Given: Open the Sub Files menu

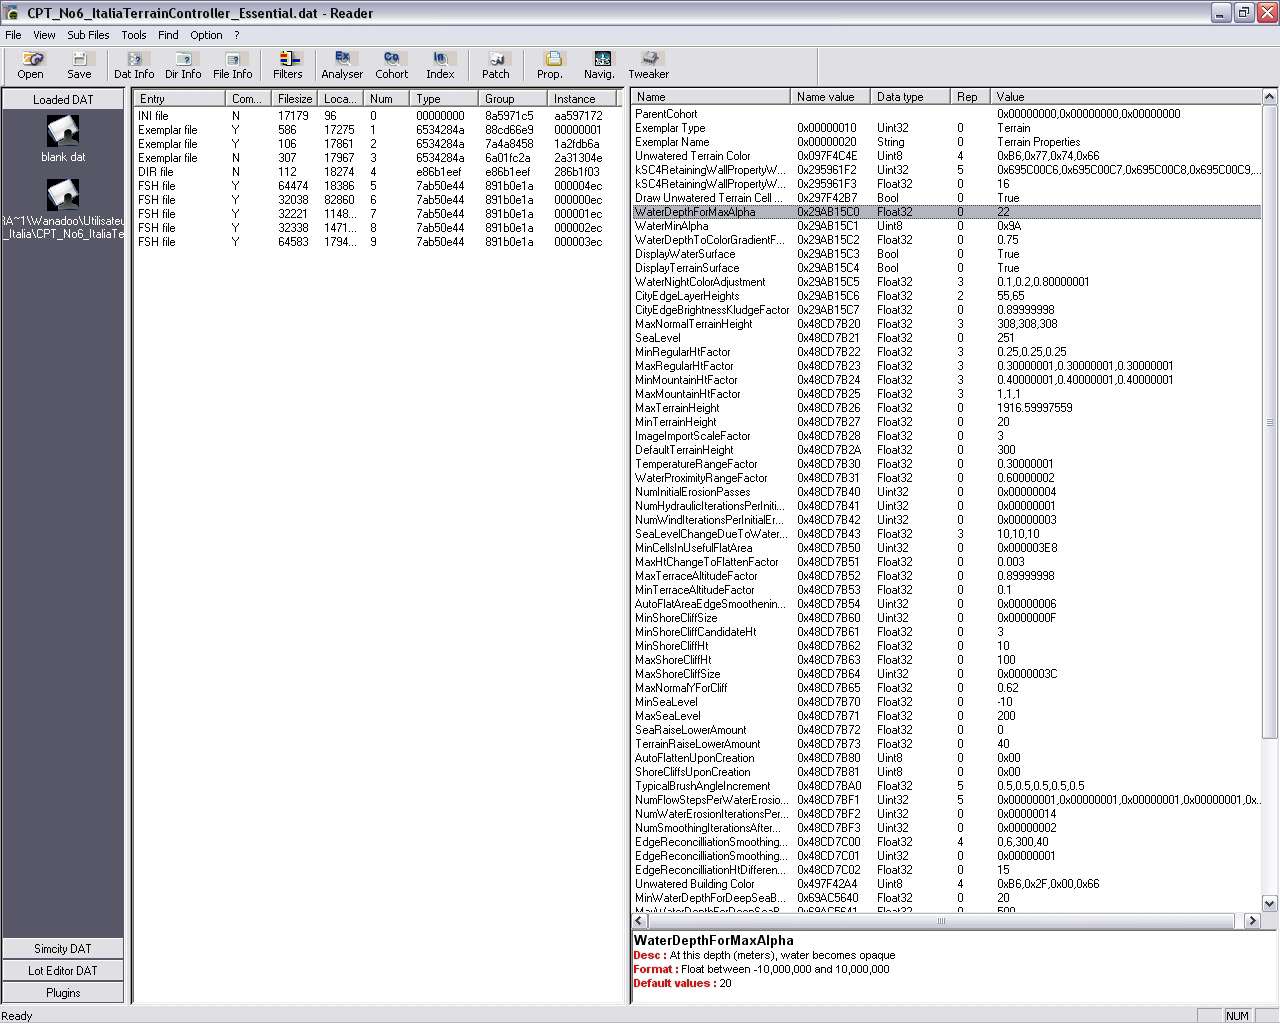Looking at the screenshot, I should (x=88, y=35).
